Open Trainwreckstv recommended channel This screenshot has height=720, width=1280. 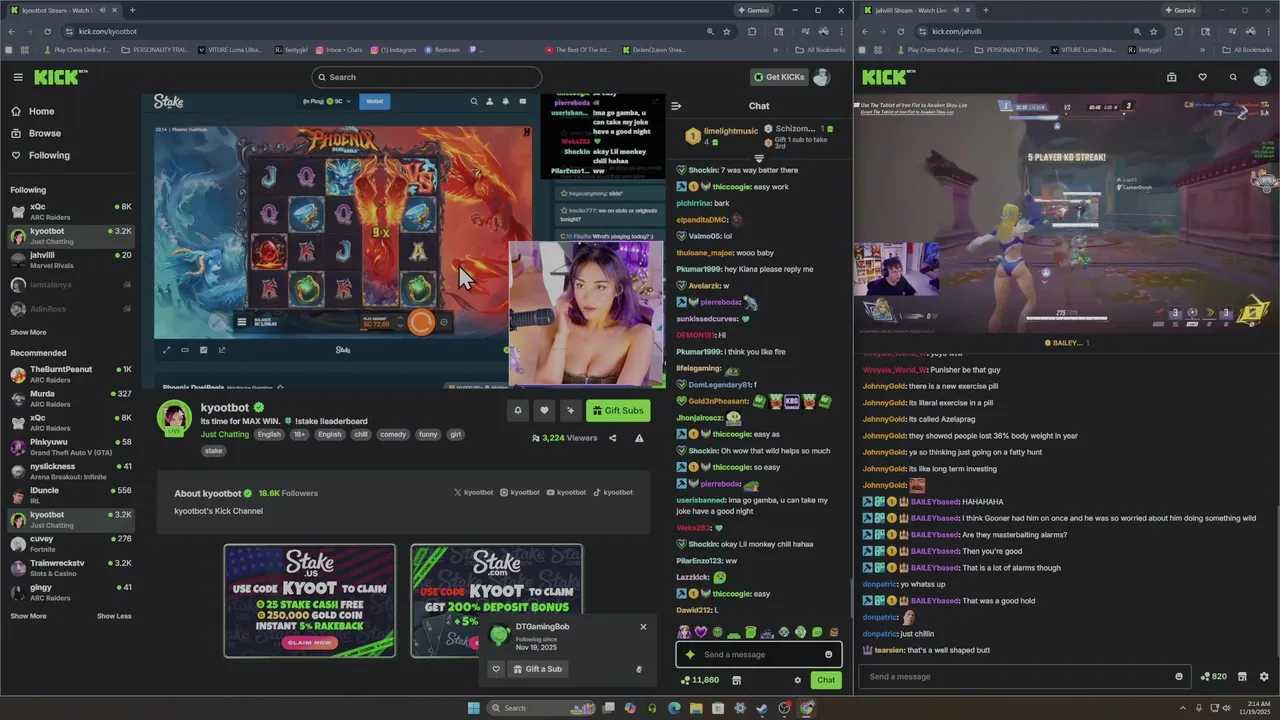70,567
